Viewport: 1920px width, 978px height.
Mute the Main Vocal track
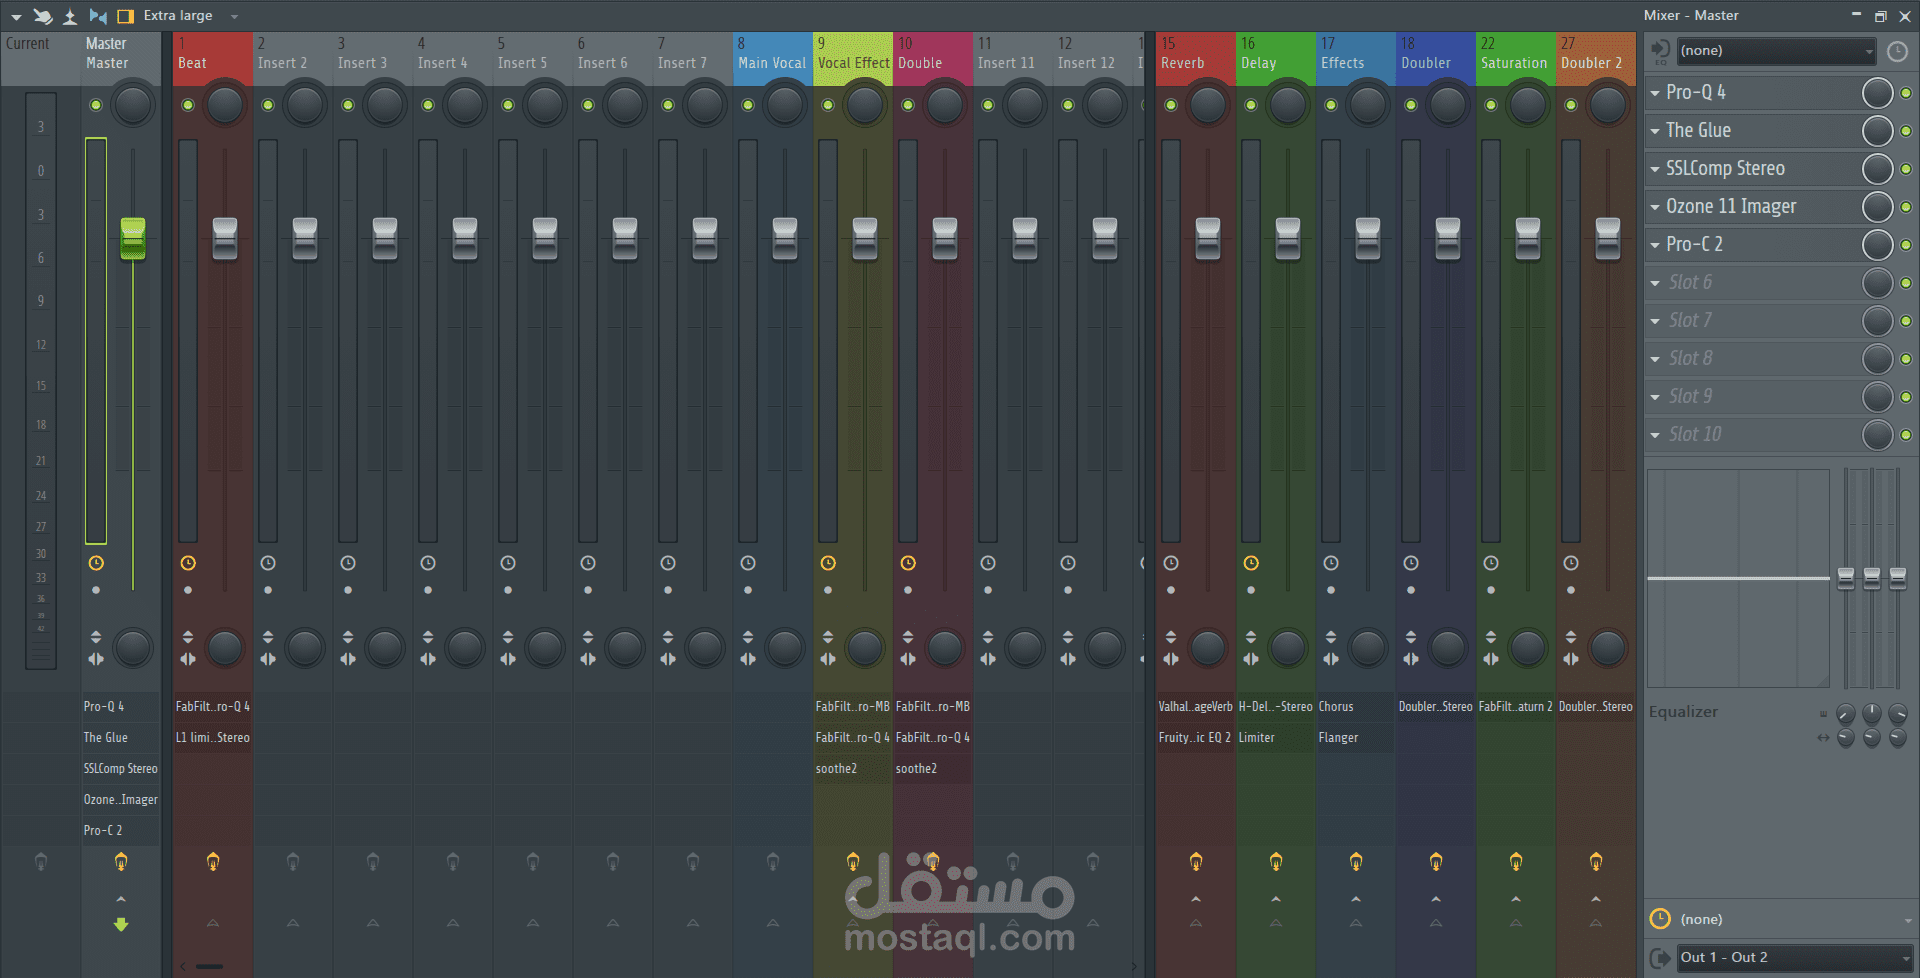coord(748,105)
